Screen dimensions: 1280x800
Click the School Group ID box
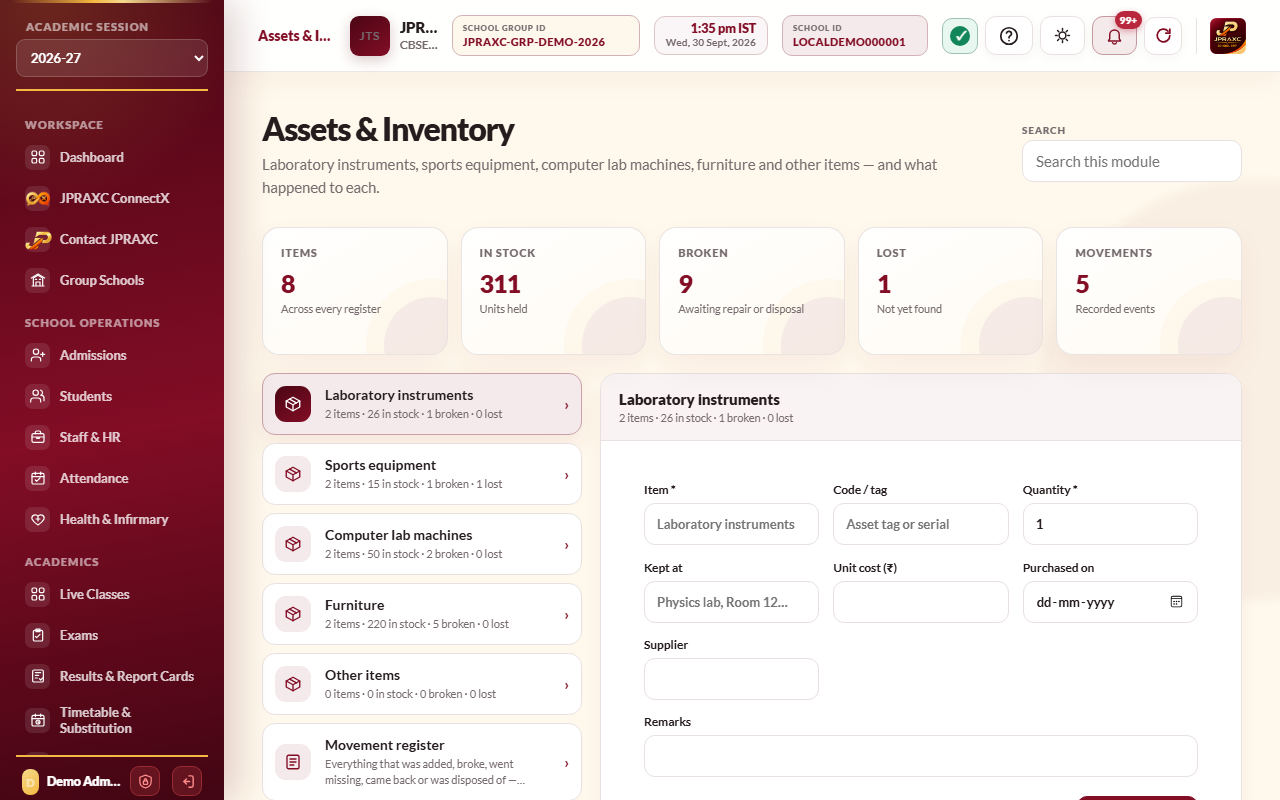[x=546, y=36]
